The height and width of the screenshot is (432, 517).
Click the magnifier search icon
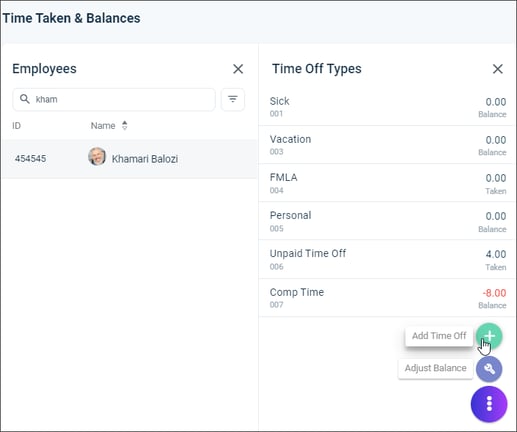click(25, 99)
